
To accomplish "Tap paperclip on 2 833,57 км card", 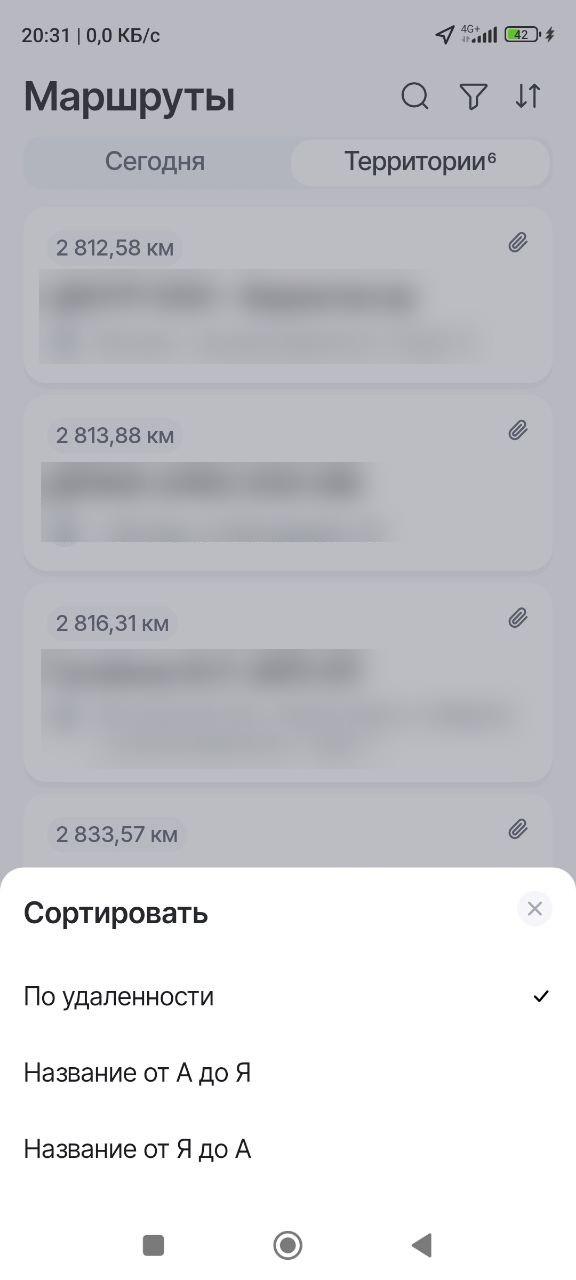I will pos(518,830).
